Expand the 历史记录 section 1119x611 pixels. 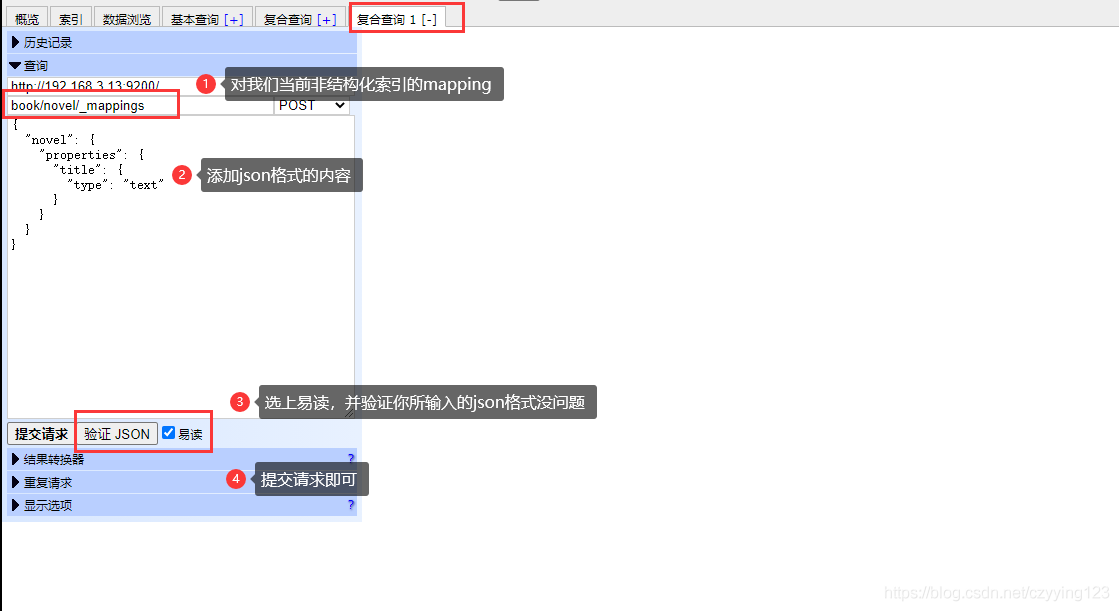(182, 42)
